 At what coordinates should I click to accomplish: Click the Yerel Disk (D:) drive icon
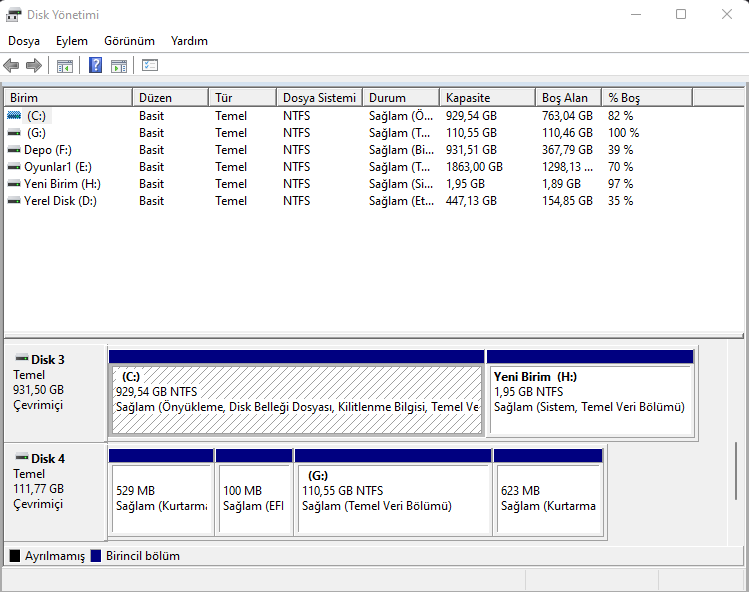click(14, 201)
